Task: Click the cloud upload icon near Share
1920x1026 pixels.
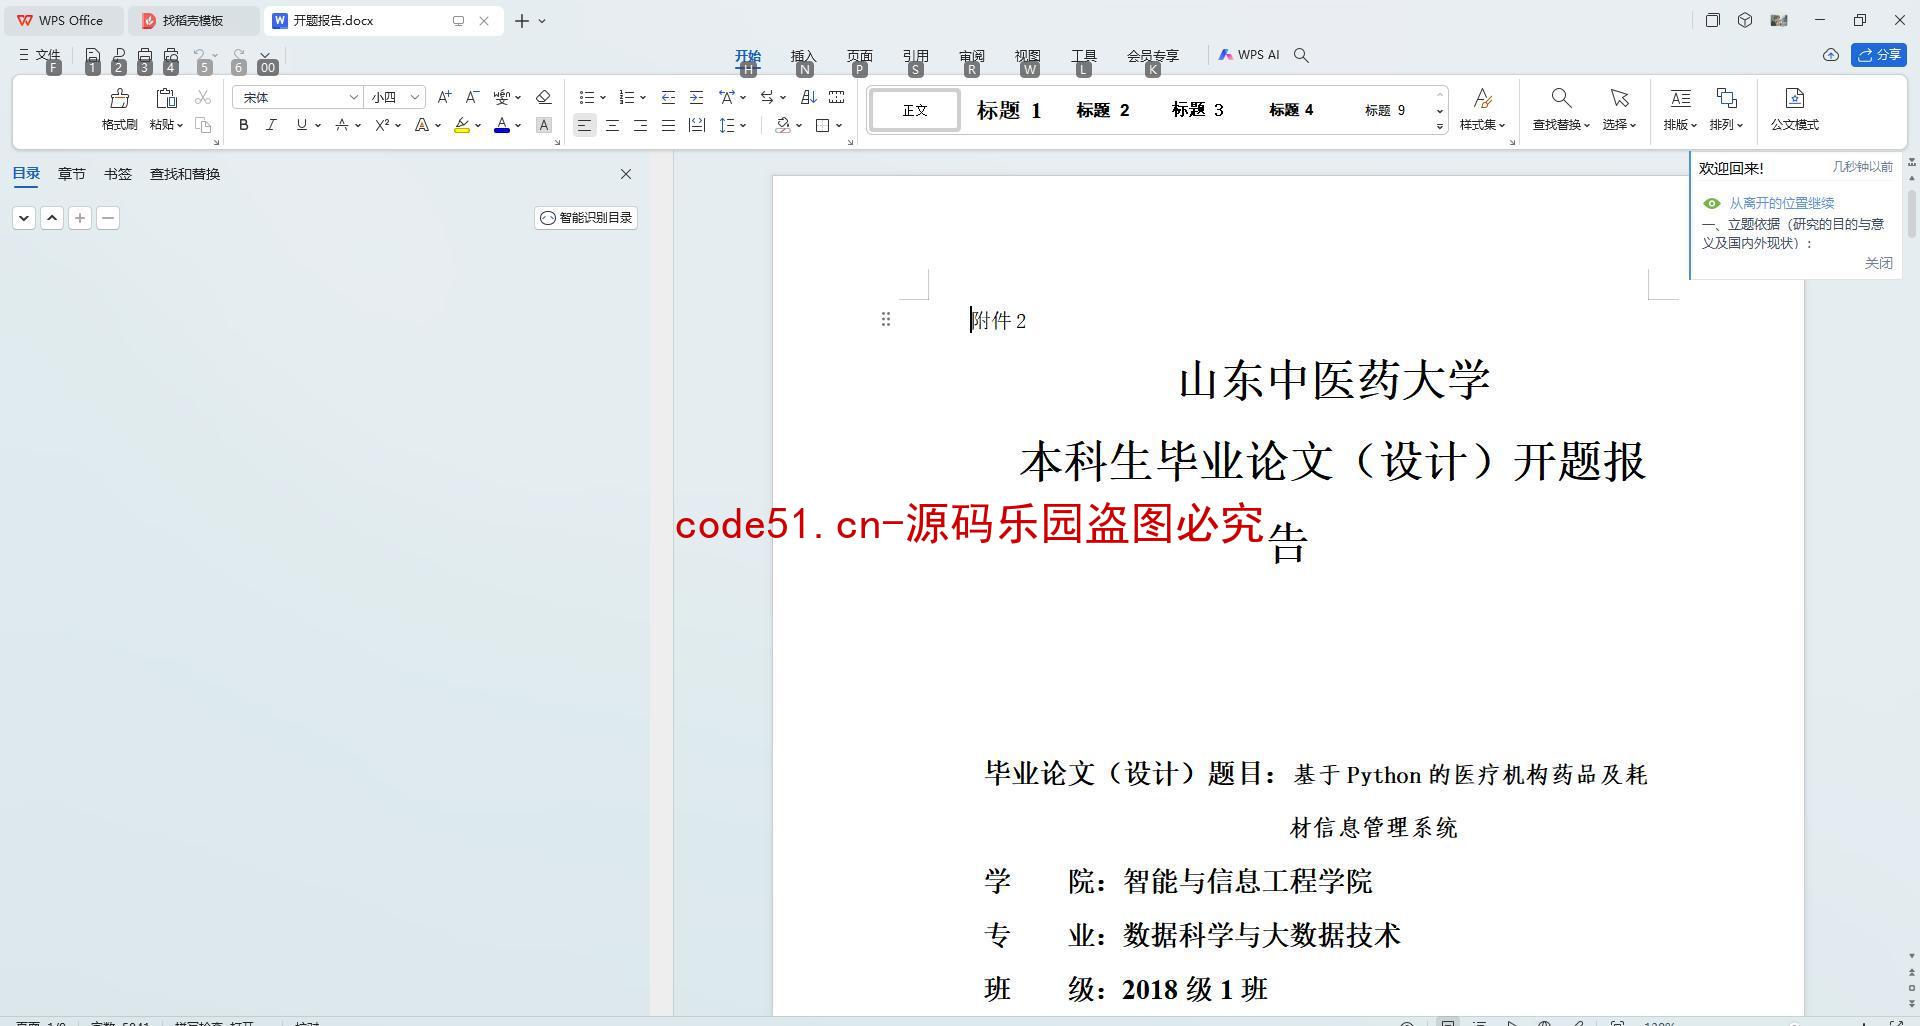Action: coord(1830,55)
